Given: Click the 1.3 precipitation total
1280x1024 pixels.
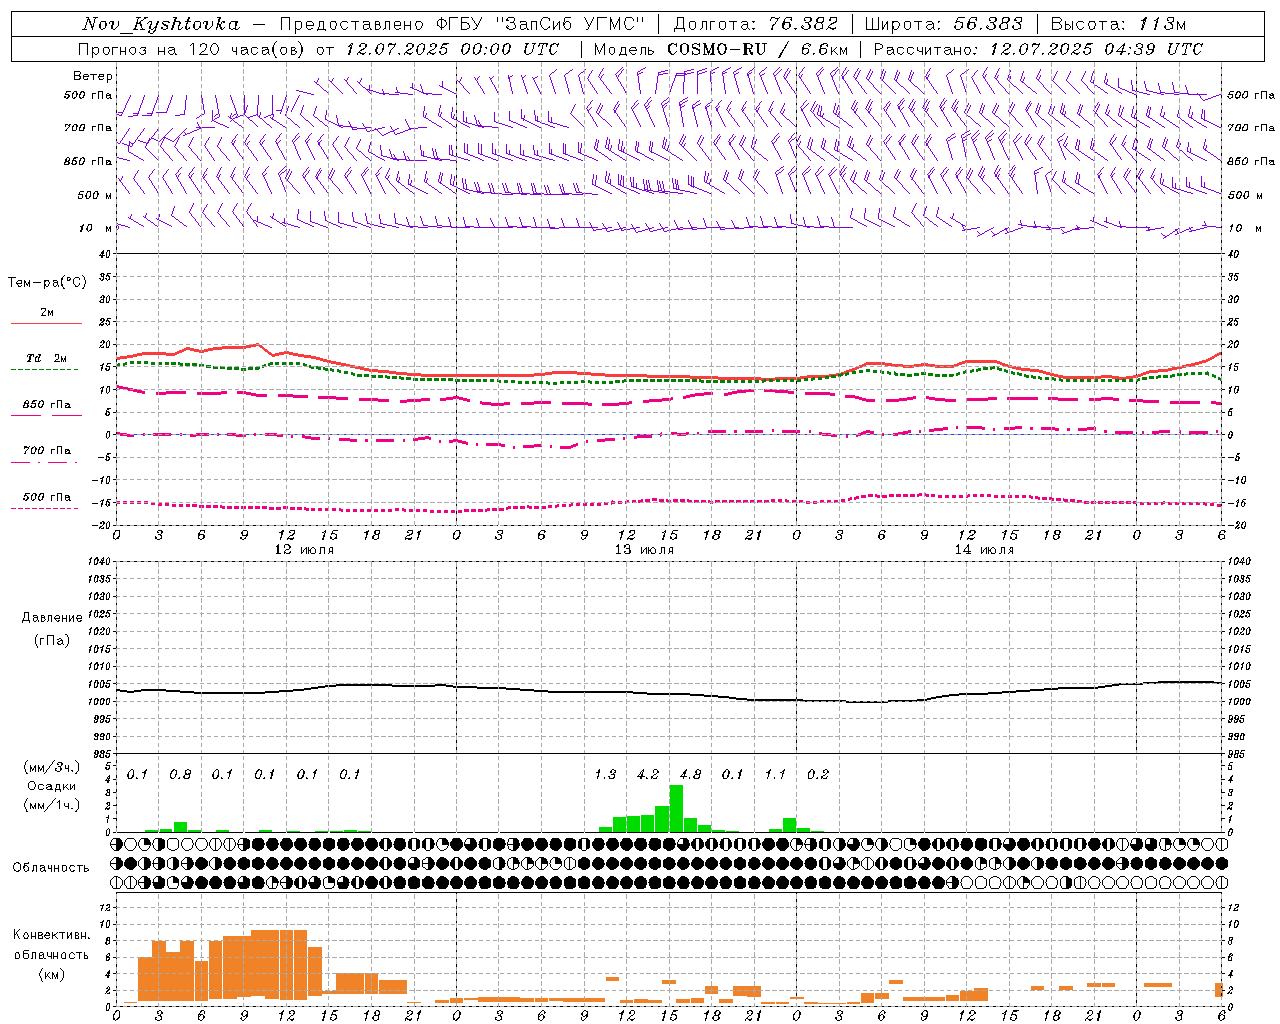Looking at the screenshot, I should 605,775.
